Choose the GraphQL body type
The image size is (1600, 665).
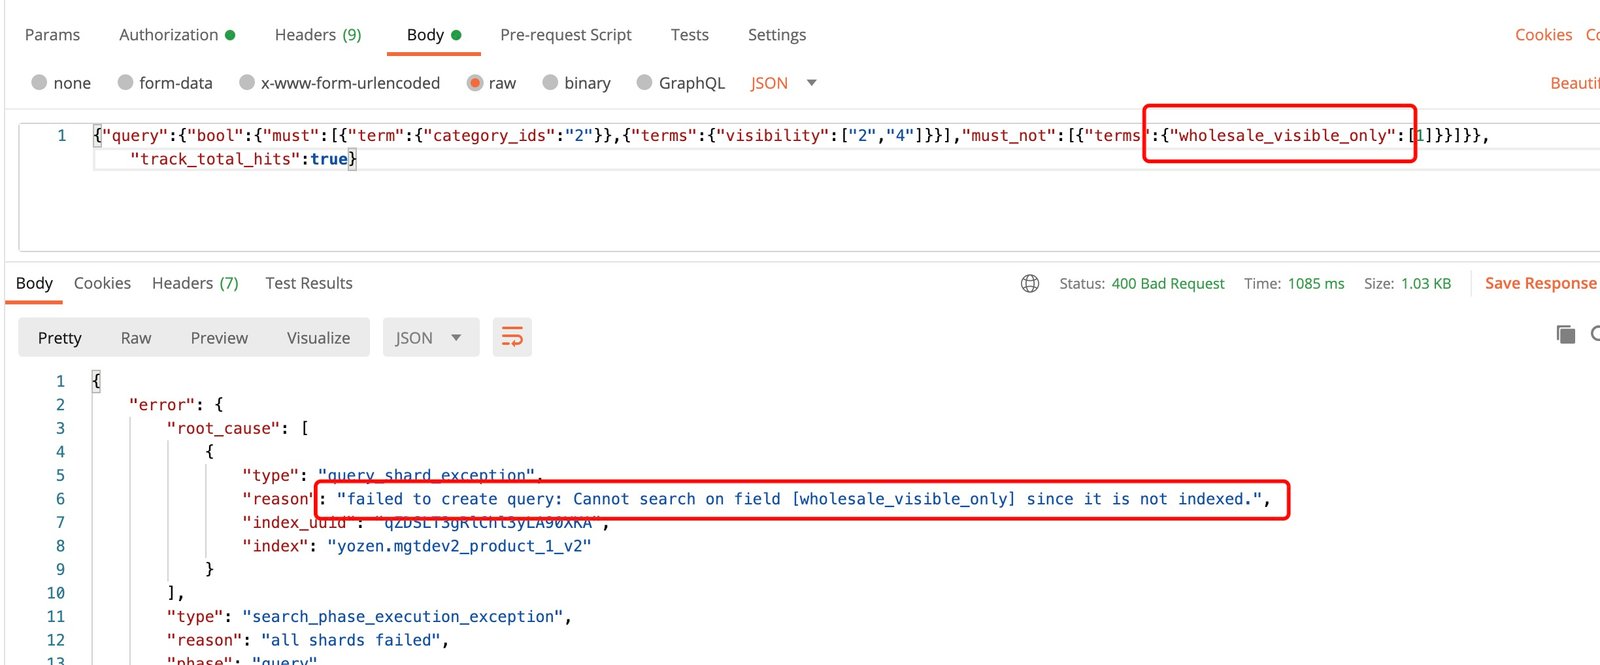[x=645, y=83]
